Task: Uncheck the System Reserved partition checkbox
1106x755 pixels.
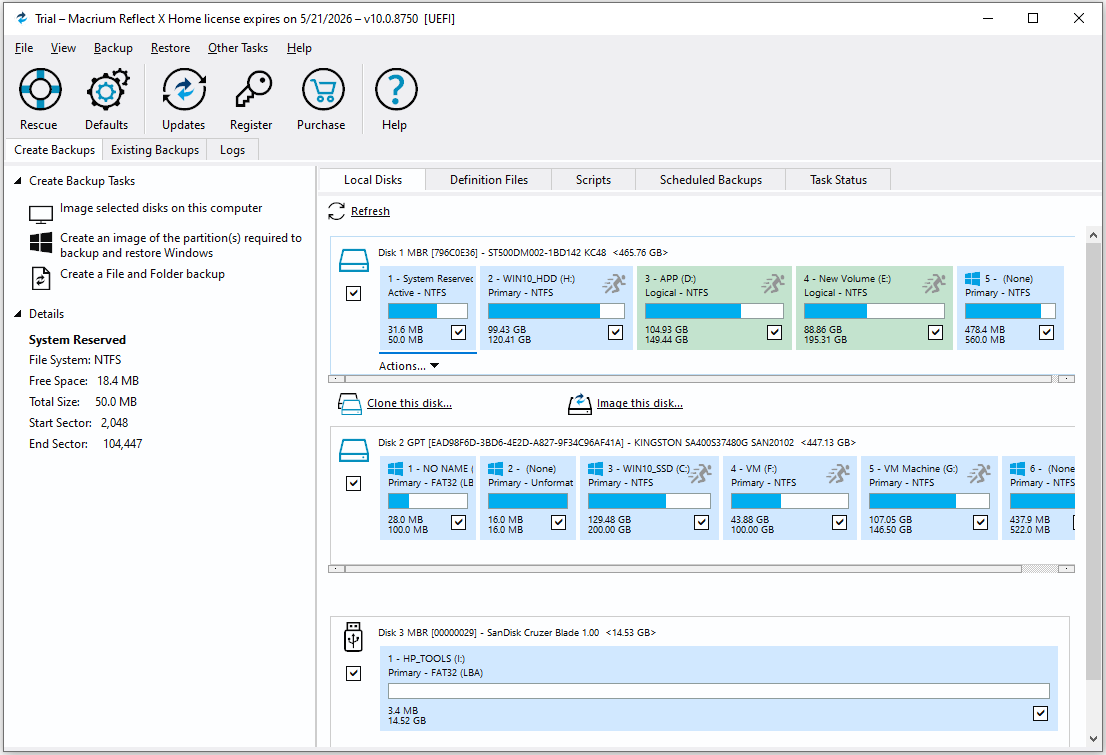Action: [x=458, y=332]
